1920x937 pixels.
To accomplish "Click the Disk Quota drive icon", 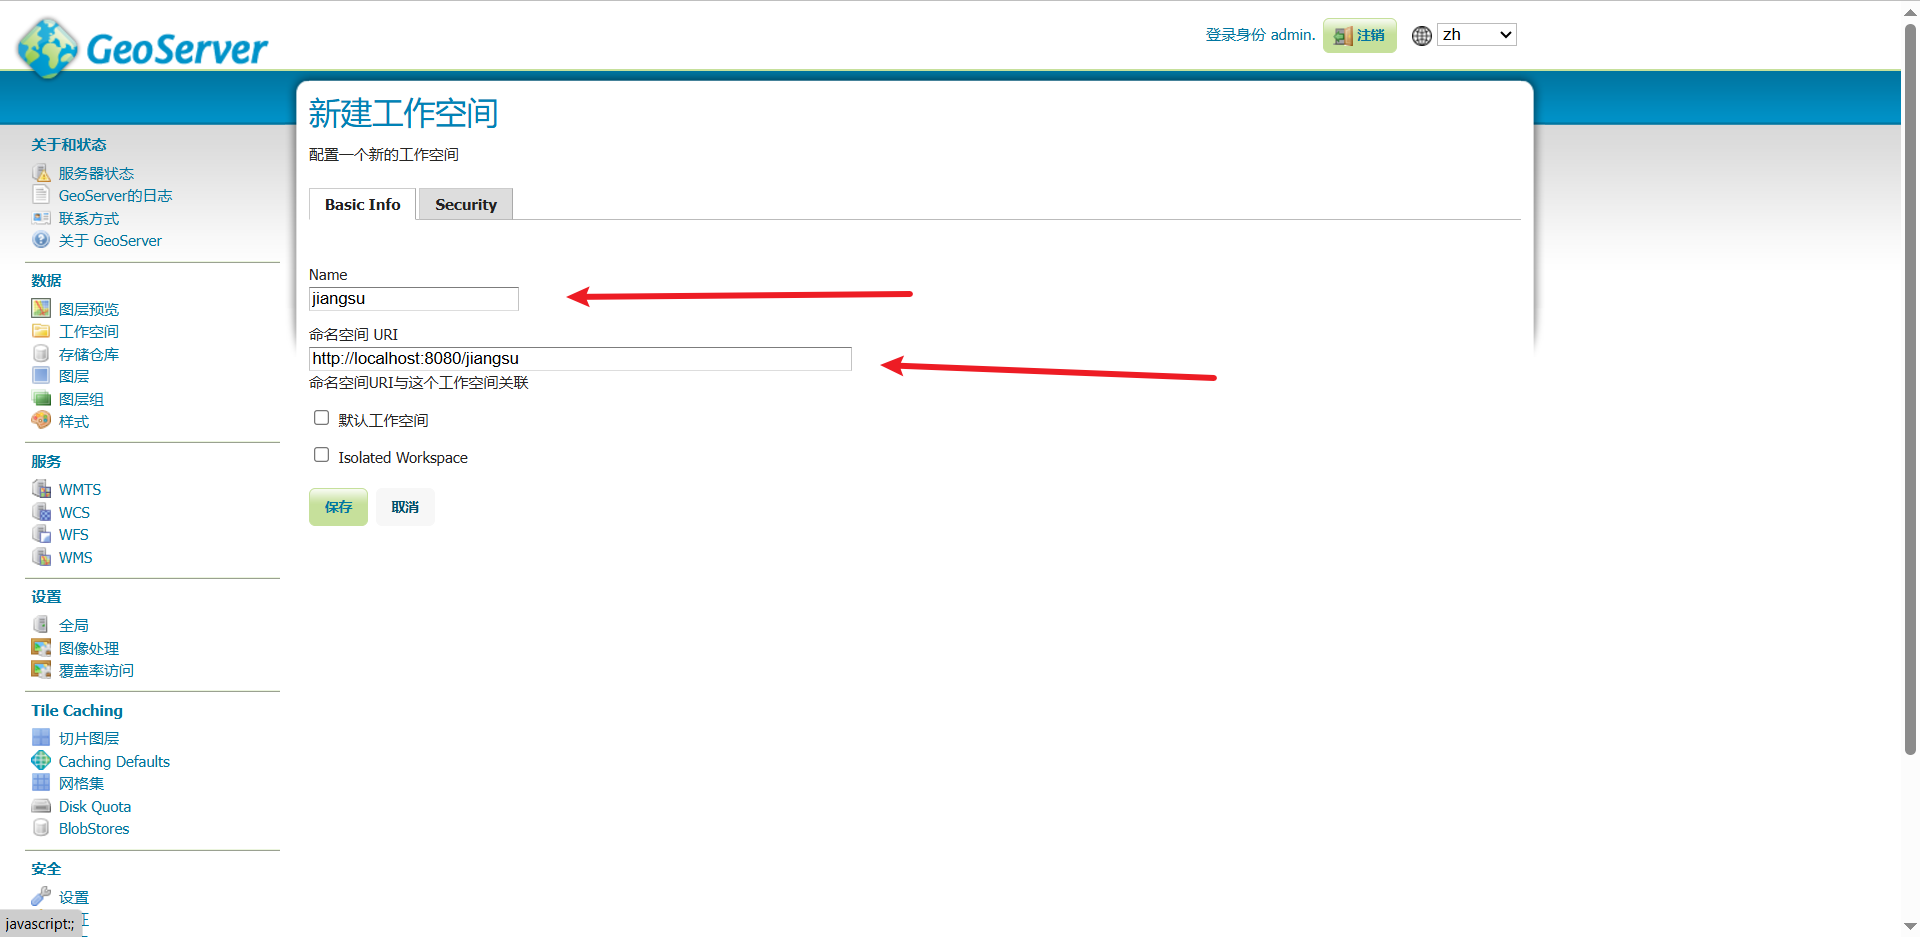I will 41,806.
